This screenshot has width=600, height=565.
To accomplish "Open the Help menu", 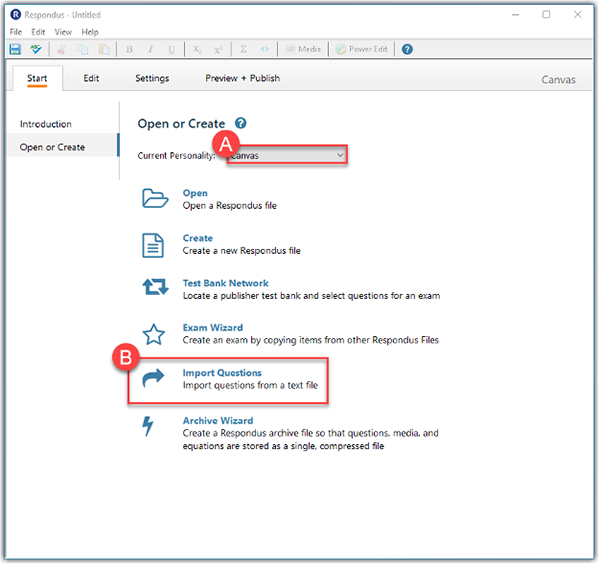I will (90, 32).
